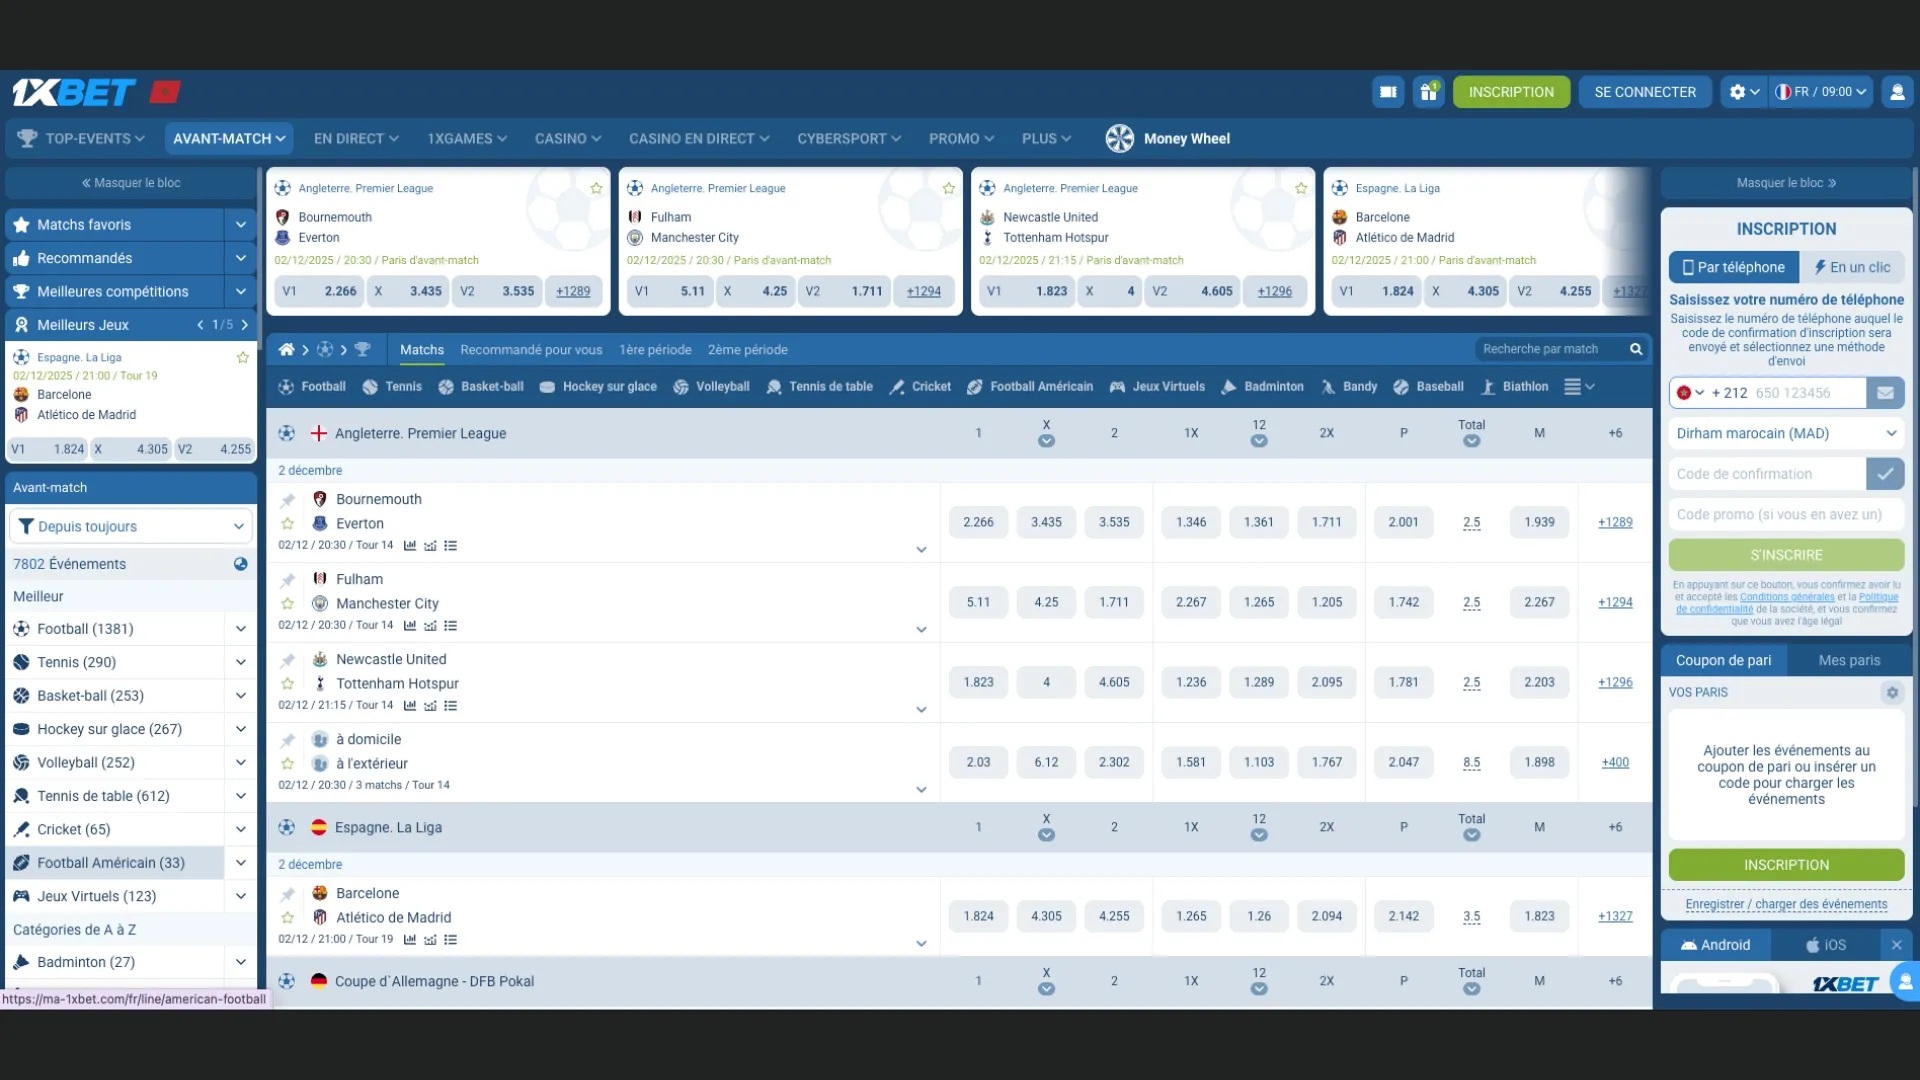Click the Android app download icon
The width and height of the screenshot is (1920, 1080).
(x=1688, y=945)
